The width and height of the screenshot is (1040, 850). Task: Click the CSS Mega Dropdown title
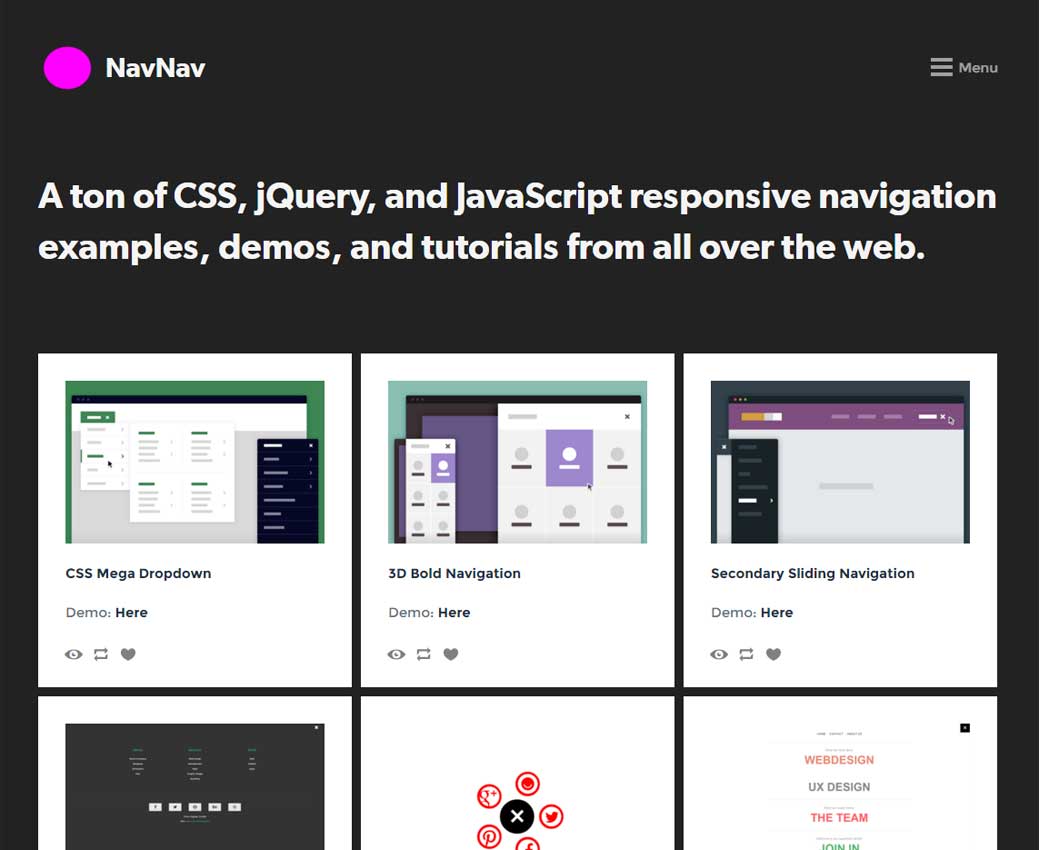point(138,573)
